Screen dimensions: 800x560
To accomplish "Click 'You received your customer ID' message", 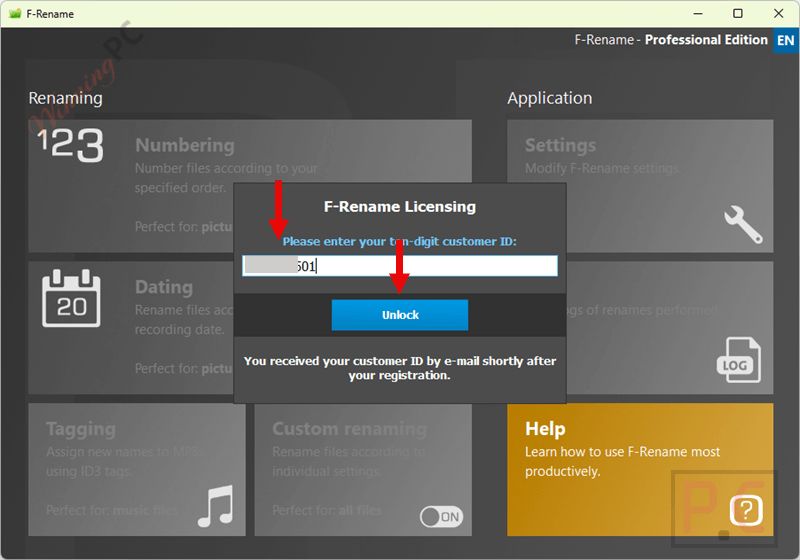I will [x=399, y=368].
